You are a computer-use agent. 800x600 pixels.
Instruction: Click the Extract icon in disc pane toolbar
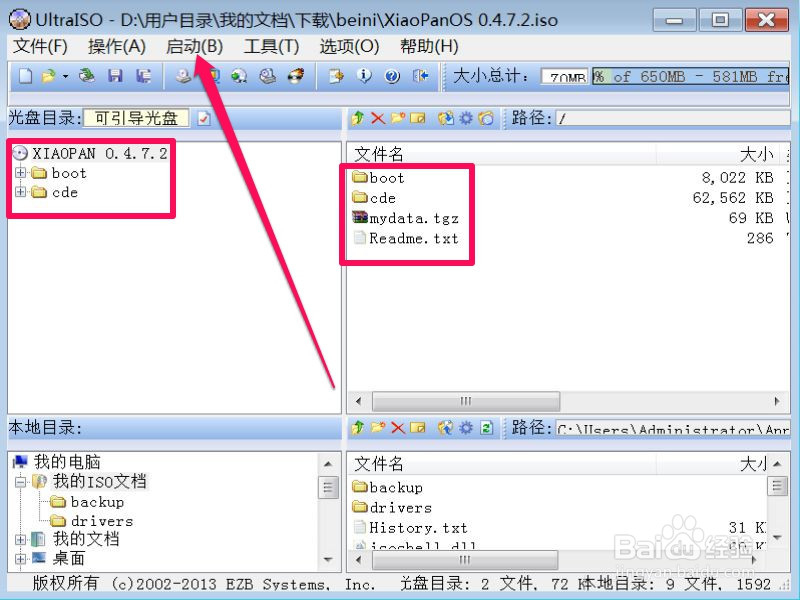pyautogui.click(x=445, y=118)
